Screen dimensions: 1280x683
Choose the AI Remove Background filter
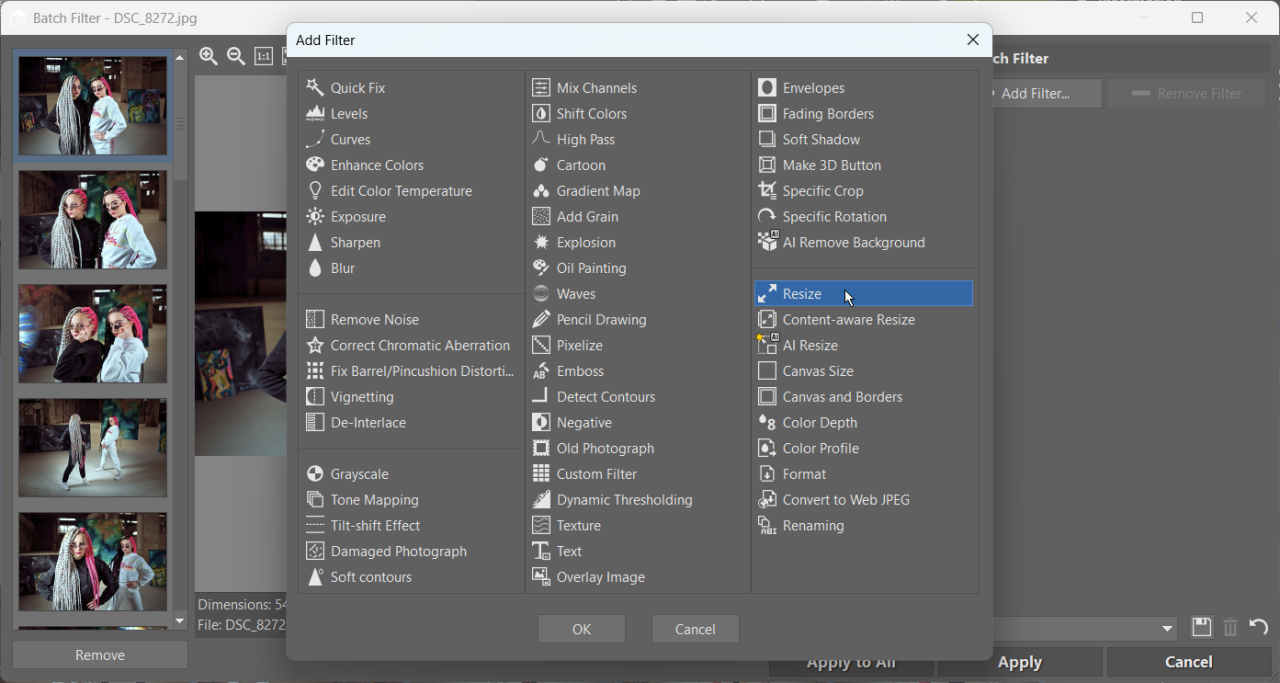[853, 243]
